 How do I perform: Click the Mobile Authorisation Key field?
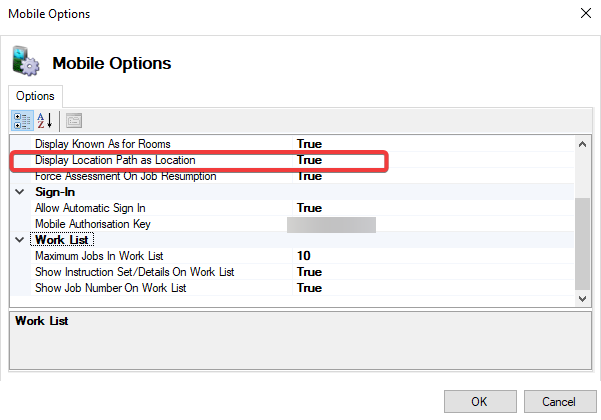(331, 224)
